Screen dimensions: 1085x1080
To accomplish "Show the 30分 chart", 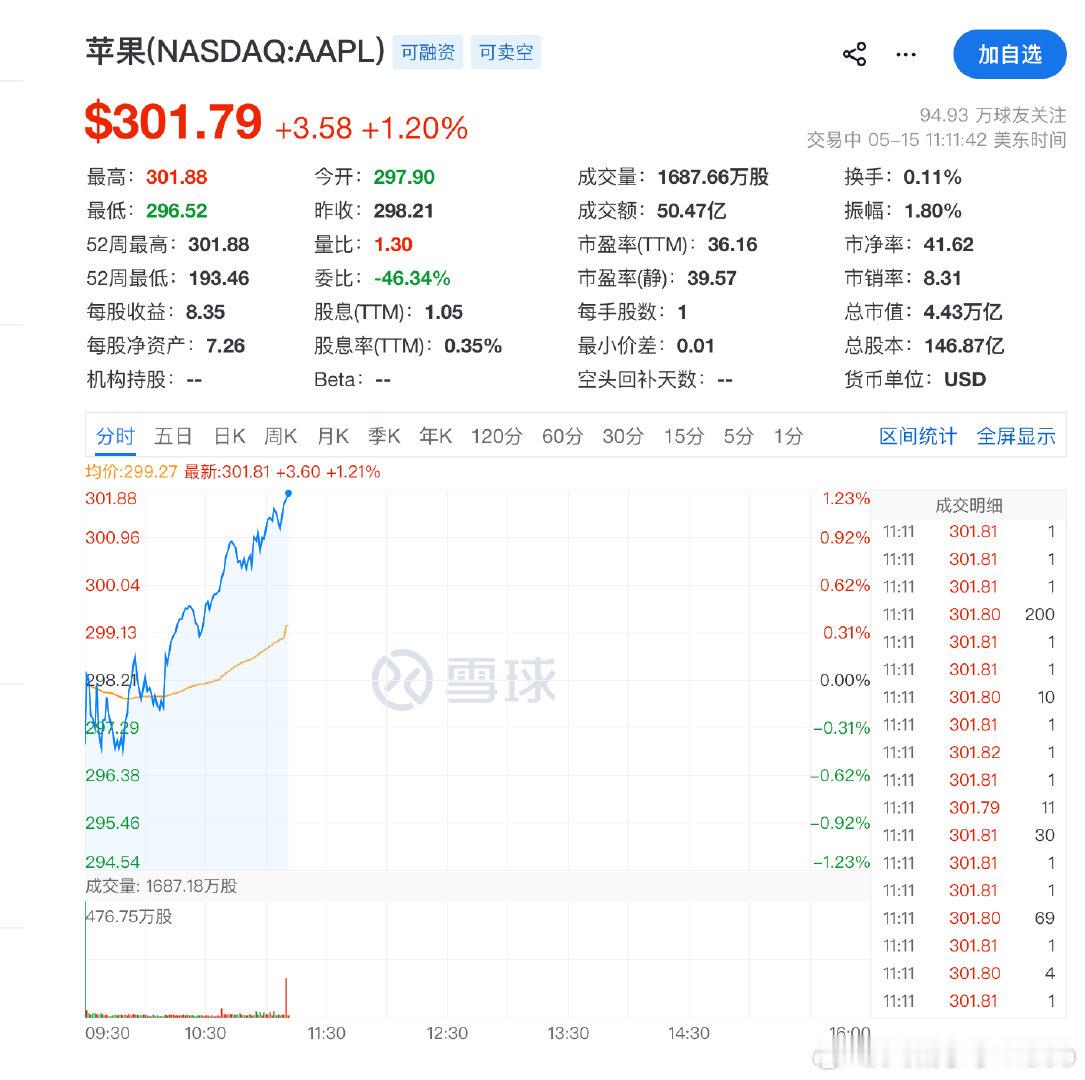I will [x=623, y=436].
